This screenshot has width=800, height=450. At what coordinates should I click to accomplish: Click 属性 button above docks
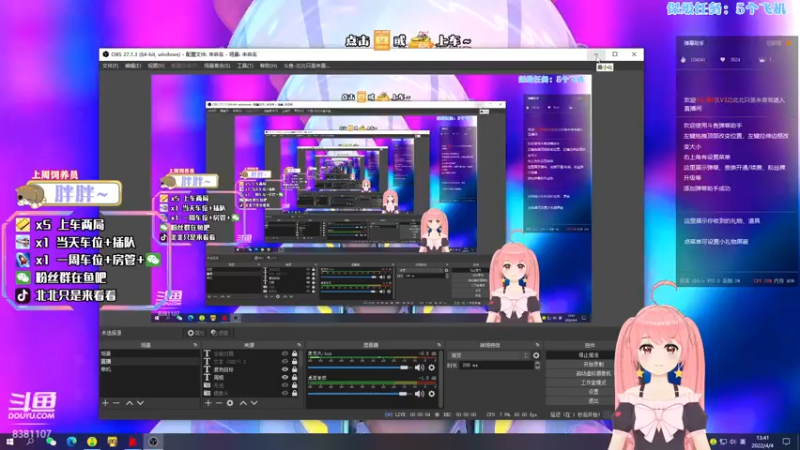point(195,333)
